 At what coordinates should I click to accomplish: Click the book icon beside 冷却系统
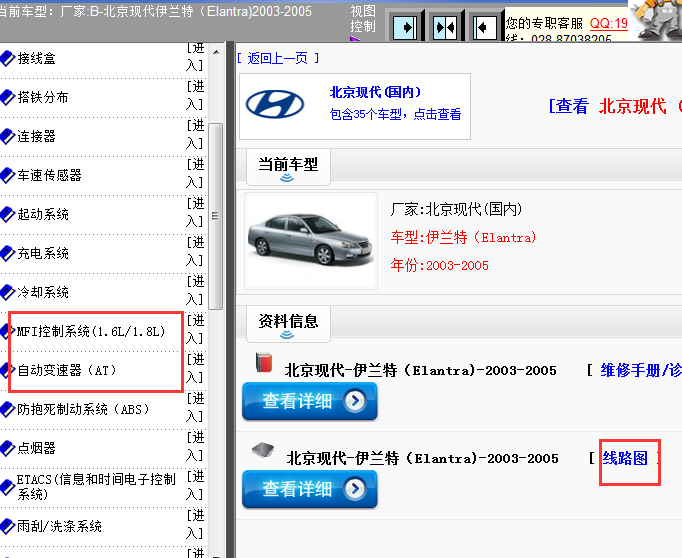pyautogui.click(x=7, y=292)
